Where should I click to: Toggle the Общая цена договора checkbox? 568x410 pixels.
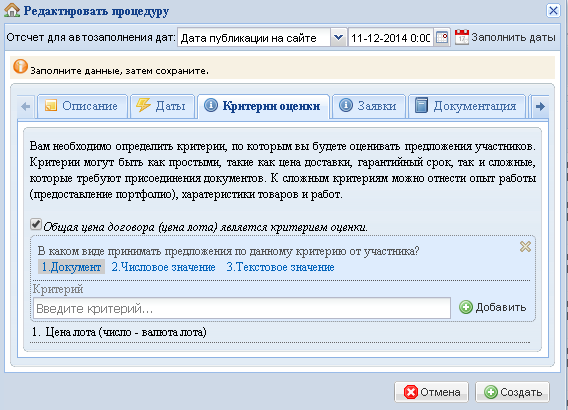point(36,225)
